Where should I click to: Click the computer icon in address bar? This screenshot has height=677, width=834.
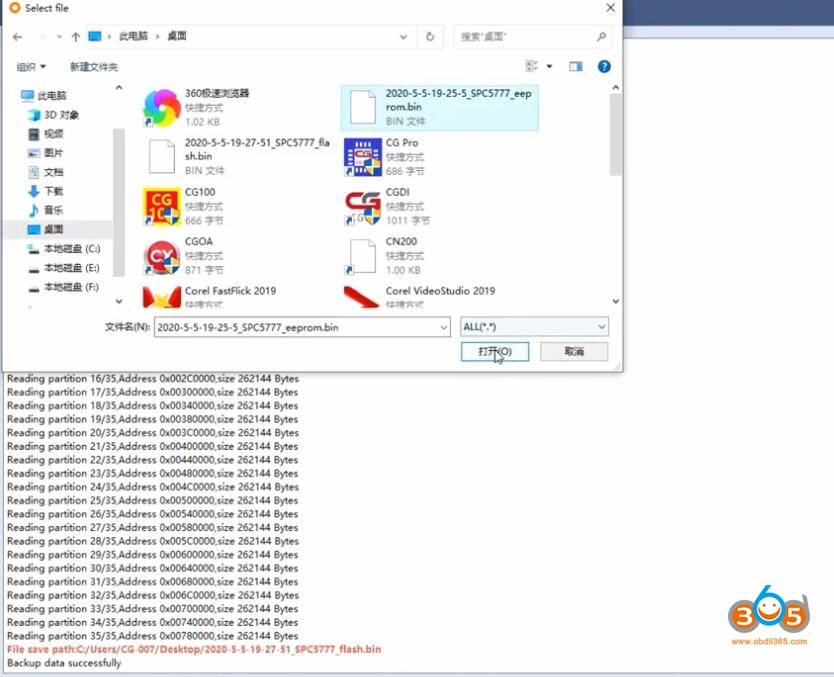tap(95, 36)
